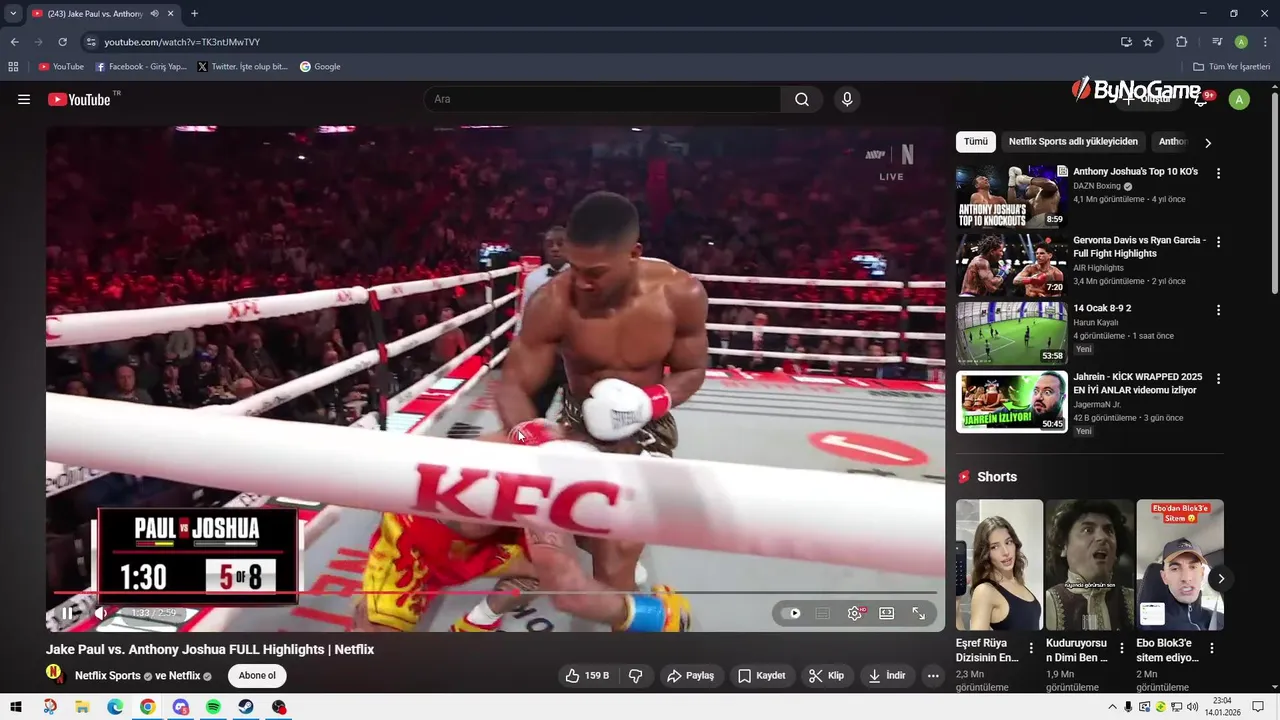Open the Facebook bookmark
Screen dimensions: 1280x720
[141, 67]
